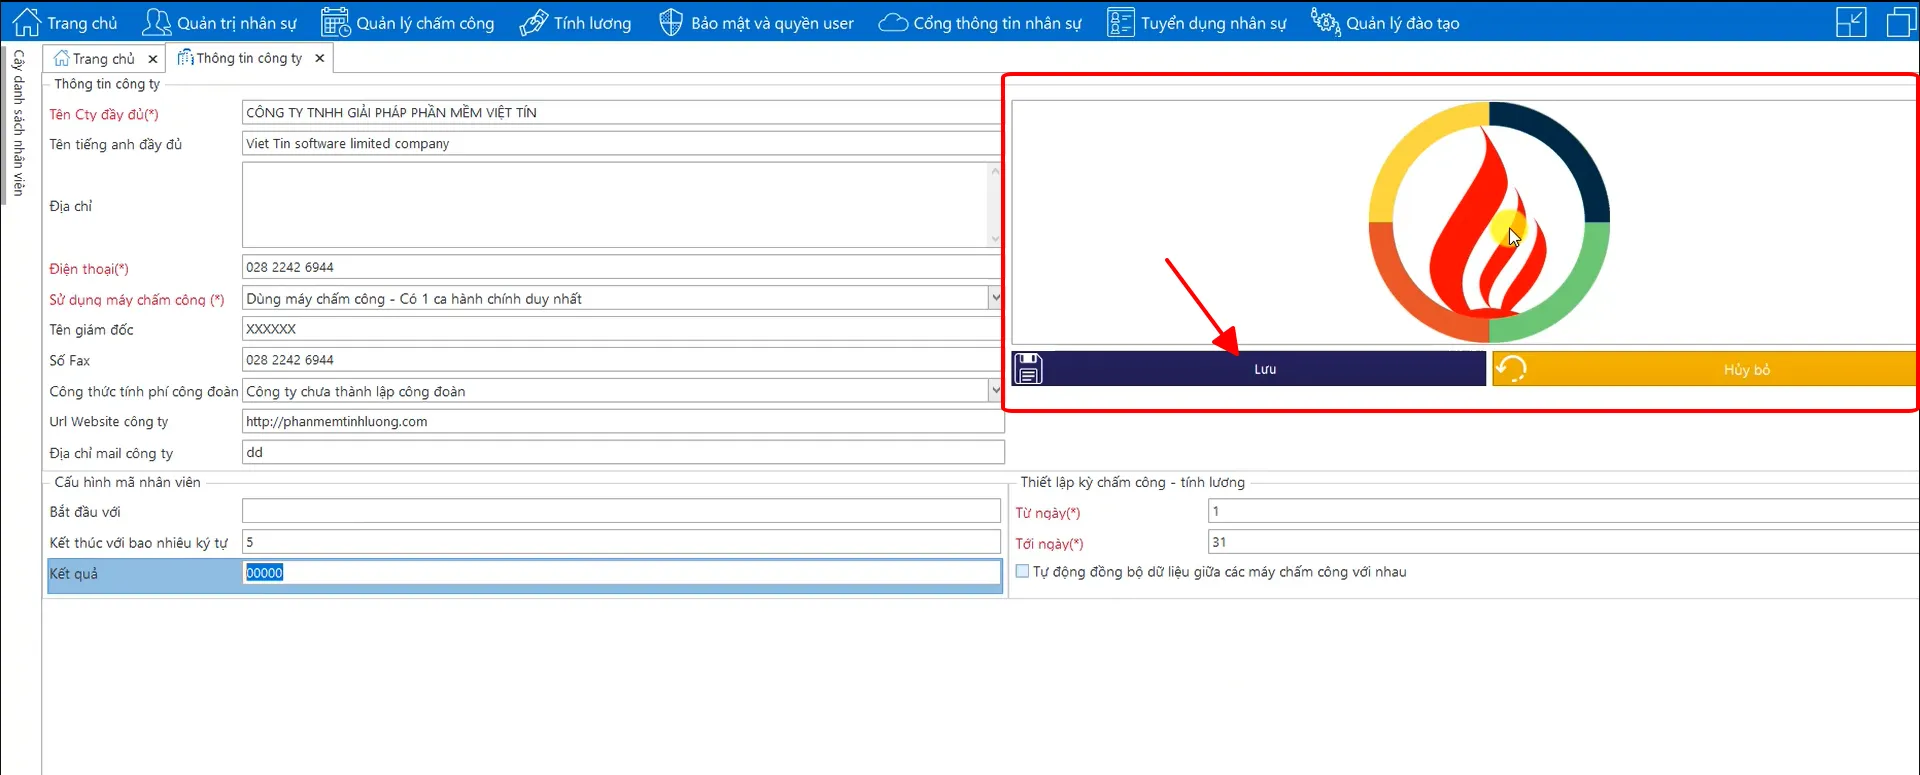Screen dimensions: 1920x775
Task: Enable Tự động đồng bộ dữ liệu checkbox
Action: pos(1022,571)
